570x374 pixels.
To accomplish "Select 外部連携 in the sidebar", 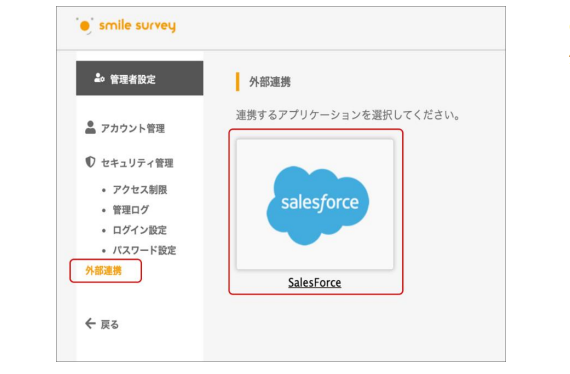I will [104, 270].
